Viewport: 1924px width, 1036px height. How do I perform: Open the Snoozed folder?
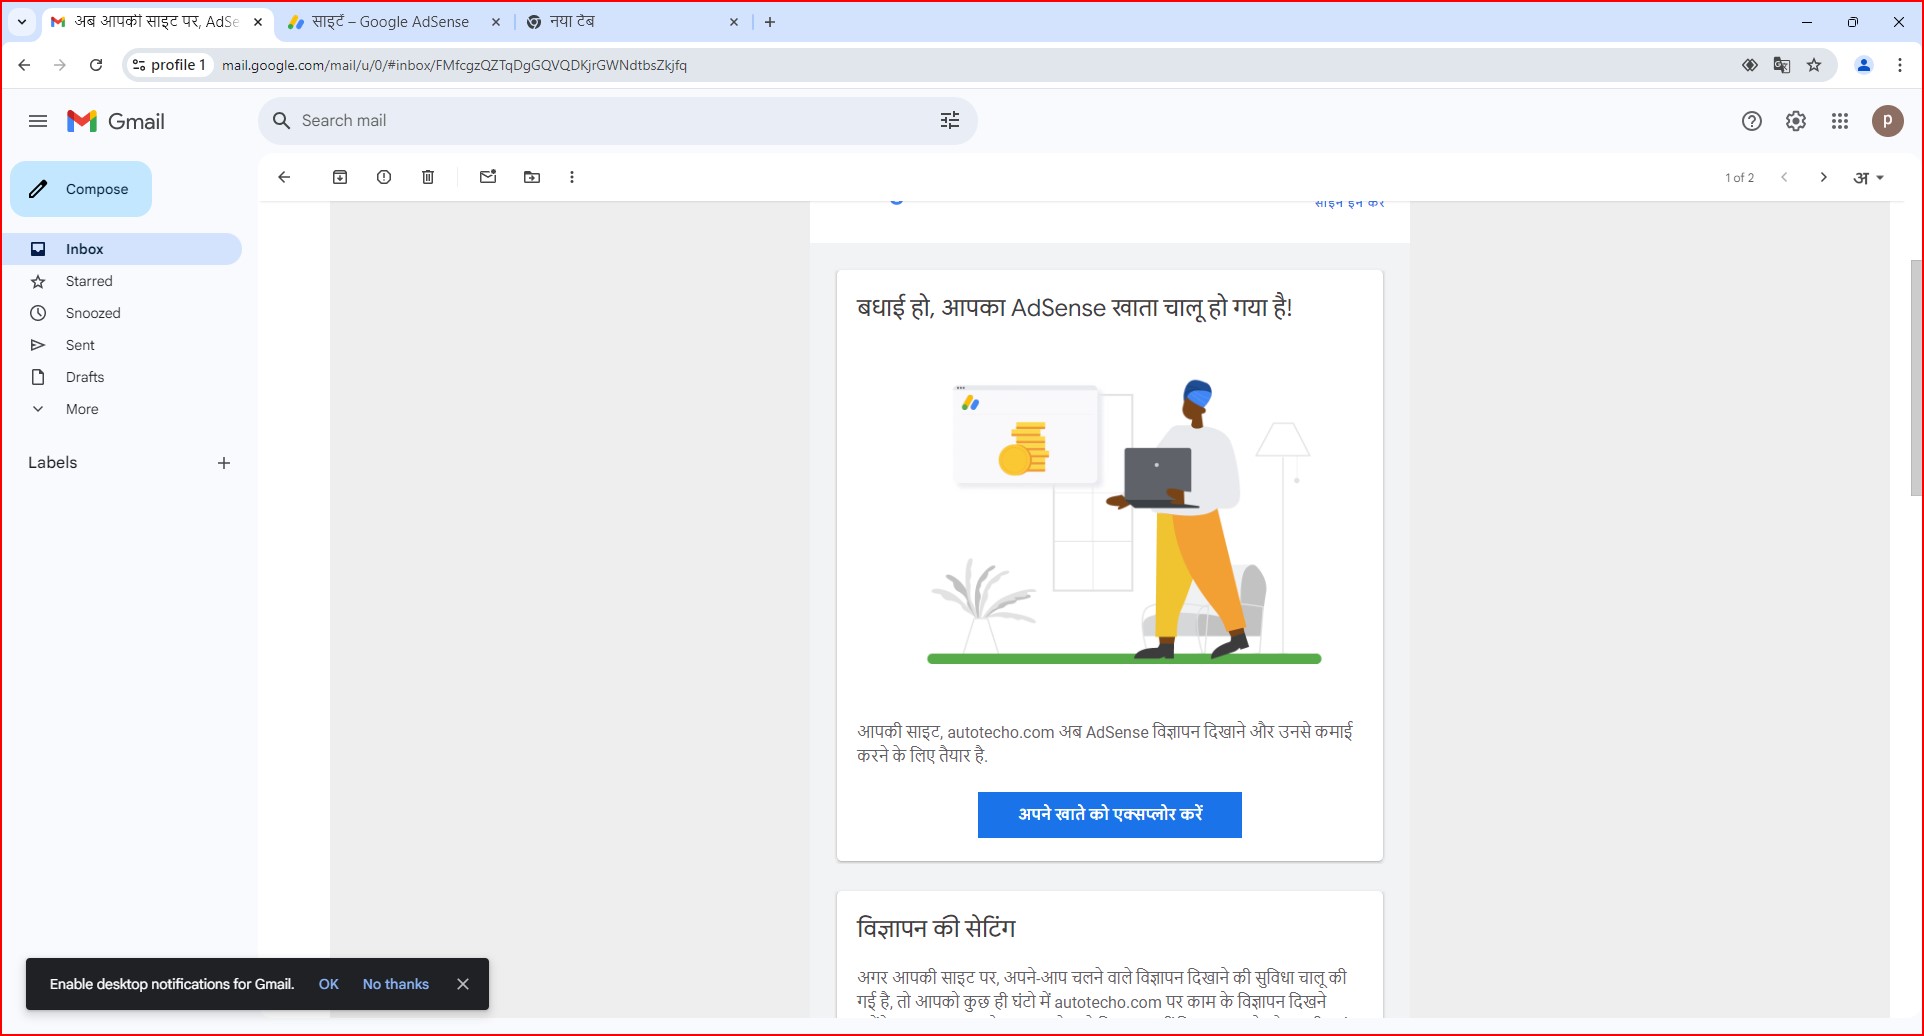pyautogui.click(x=93, y=313)
